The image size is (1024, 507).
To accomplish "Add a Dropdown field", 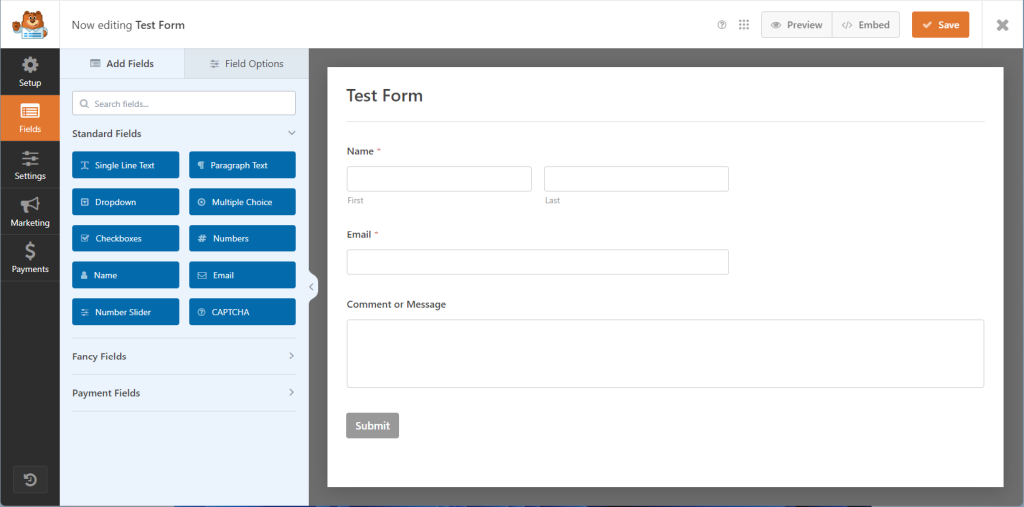I will tap(125, 202).
